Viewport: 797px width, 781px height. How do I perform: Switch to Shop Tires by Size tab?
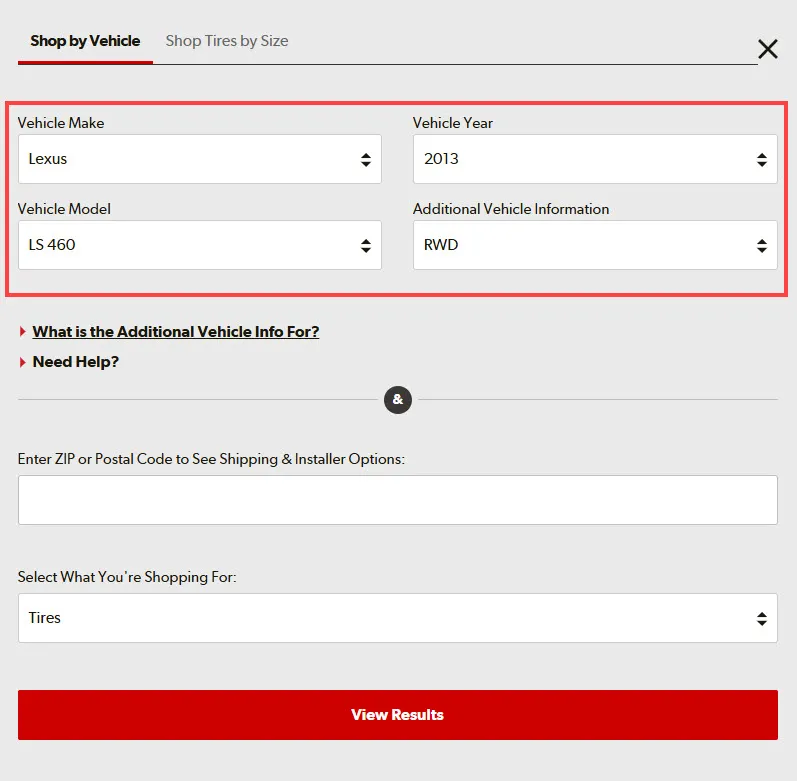click(x=227, y=41)
